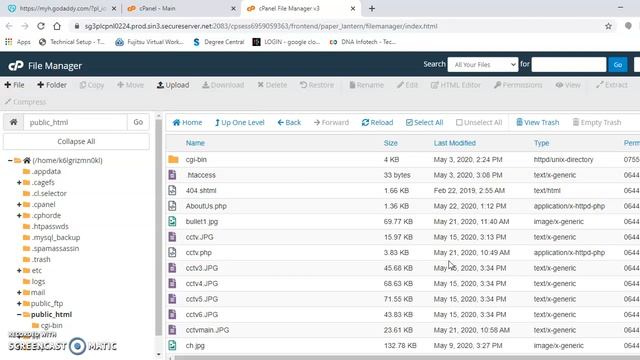Expand the public_ftp folder
The width and height of the screenshot is (640, 360).
tap(19, 304)
